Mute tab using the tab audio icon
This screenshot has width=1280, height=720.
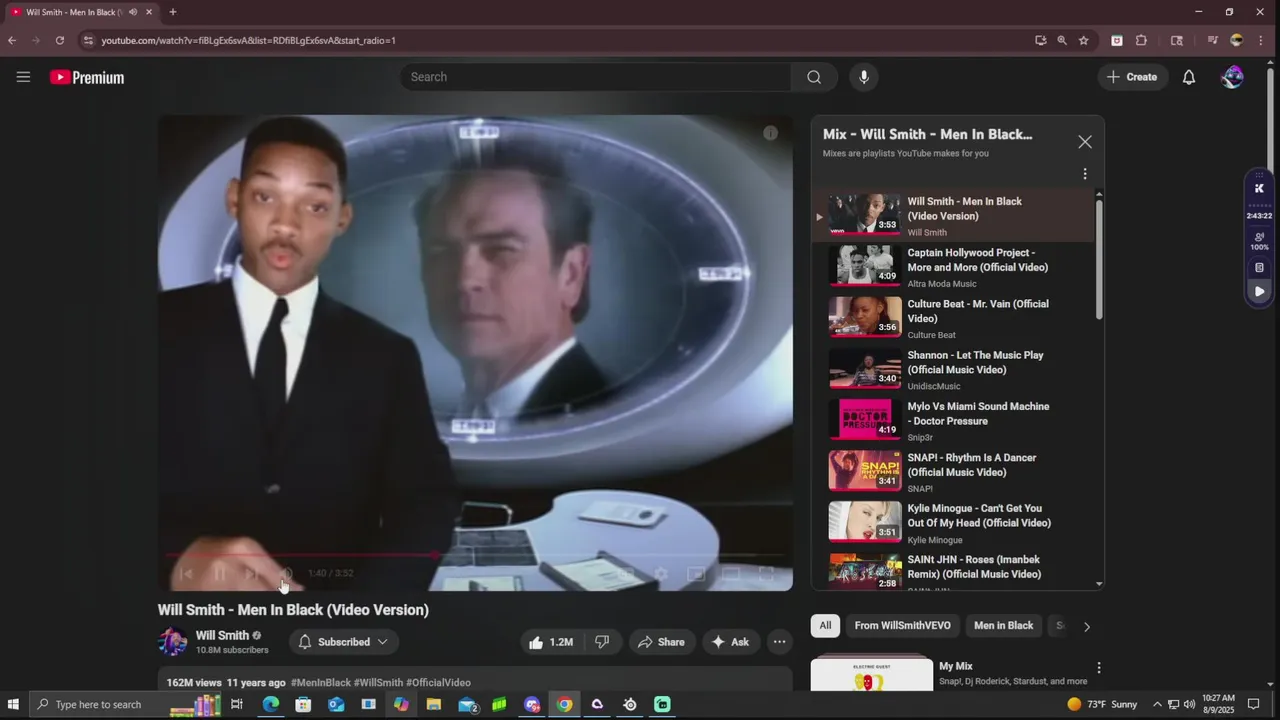[133, 12]
